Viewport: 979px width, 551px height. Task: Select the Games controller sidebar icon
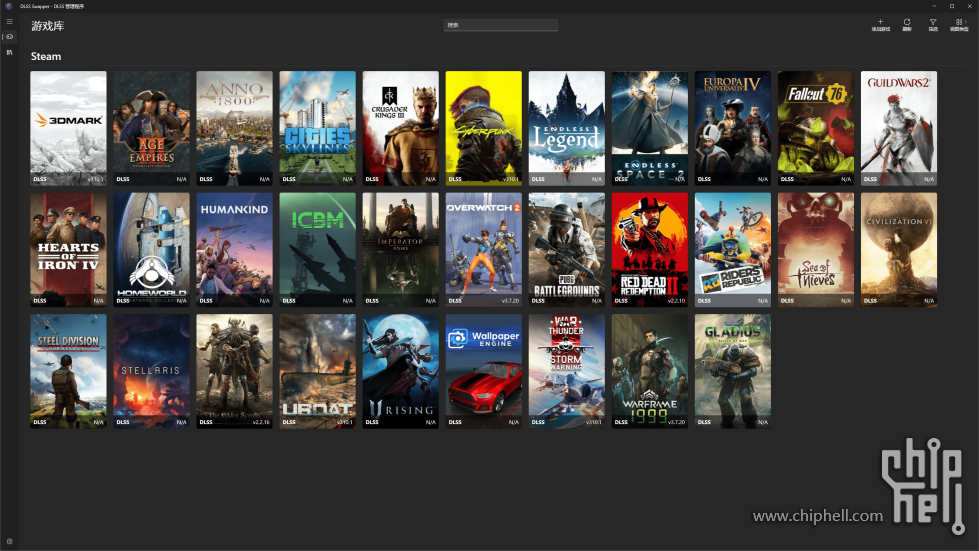pos(9,37)
